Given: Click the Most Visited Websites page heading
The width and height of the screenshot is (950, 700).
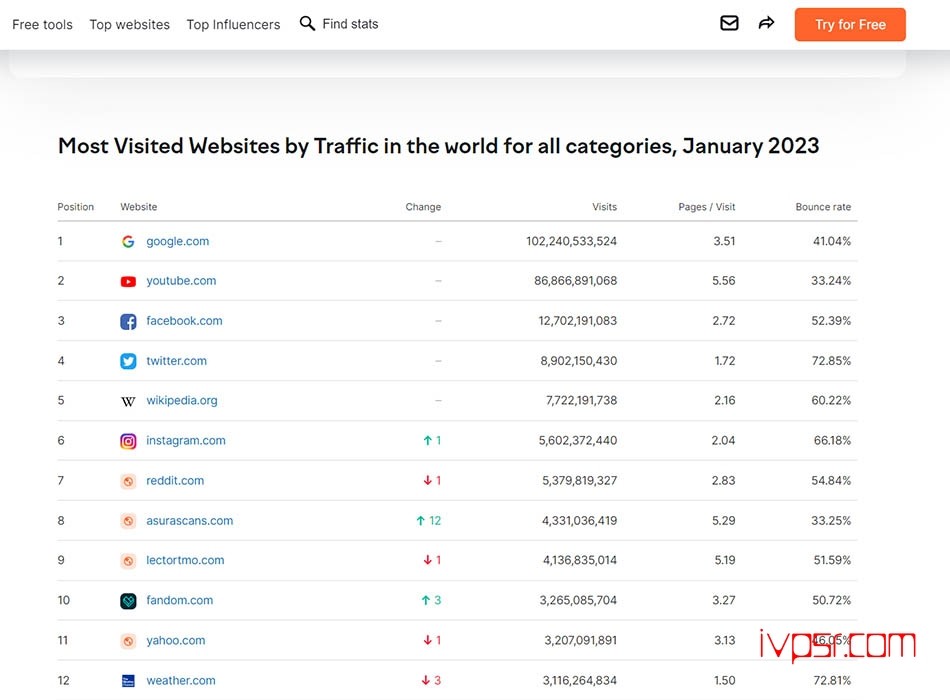Looking at the screenshot, I should pos(439,146).
